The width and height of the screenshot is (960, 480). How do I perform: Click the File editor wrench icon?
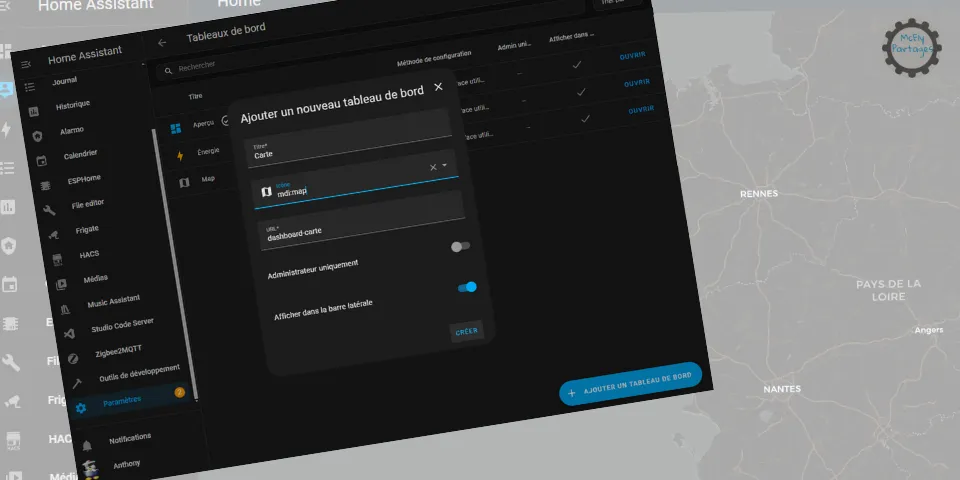(x=49, y=210)
